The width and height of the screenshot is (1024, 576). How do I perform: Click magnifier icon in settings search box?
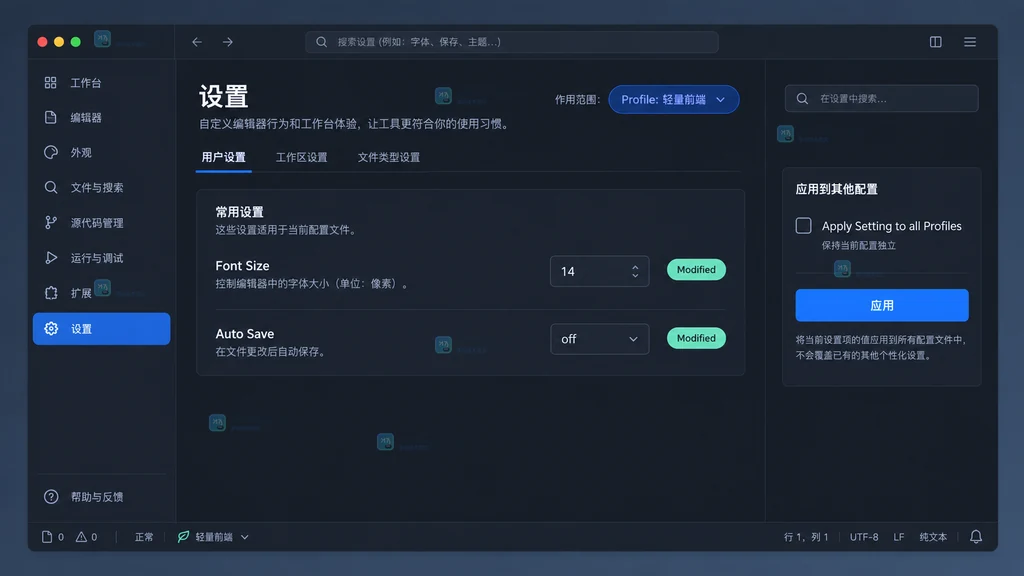(x=802, y=99)
